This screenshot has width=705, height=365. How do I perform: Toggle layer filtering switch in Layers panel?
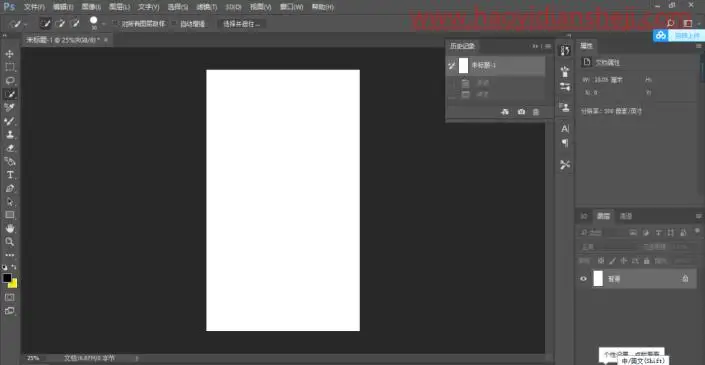click(x=698, y=231)
